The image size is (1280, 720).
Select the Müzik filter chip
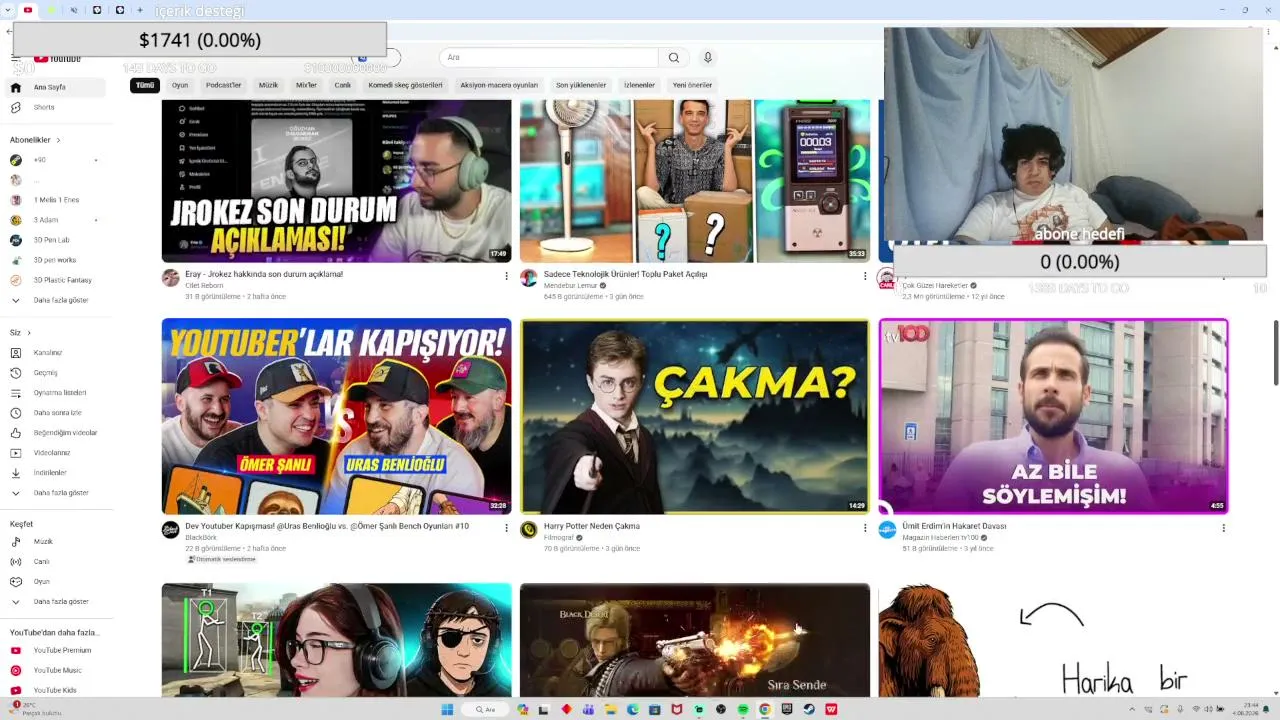[x=269, y=85]
